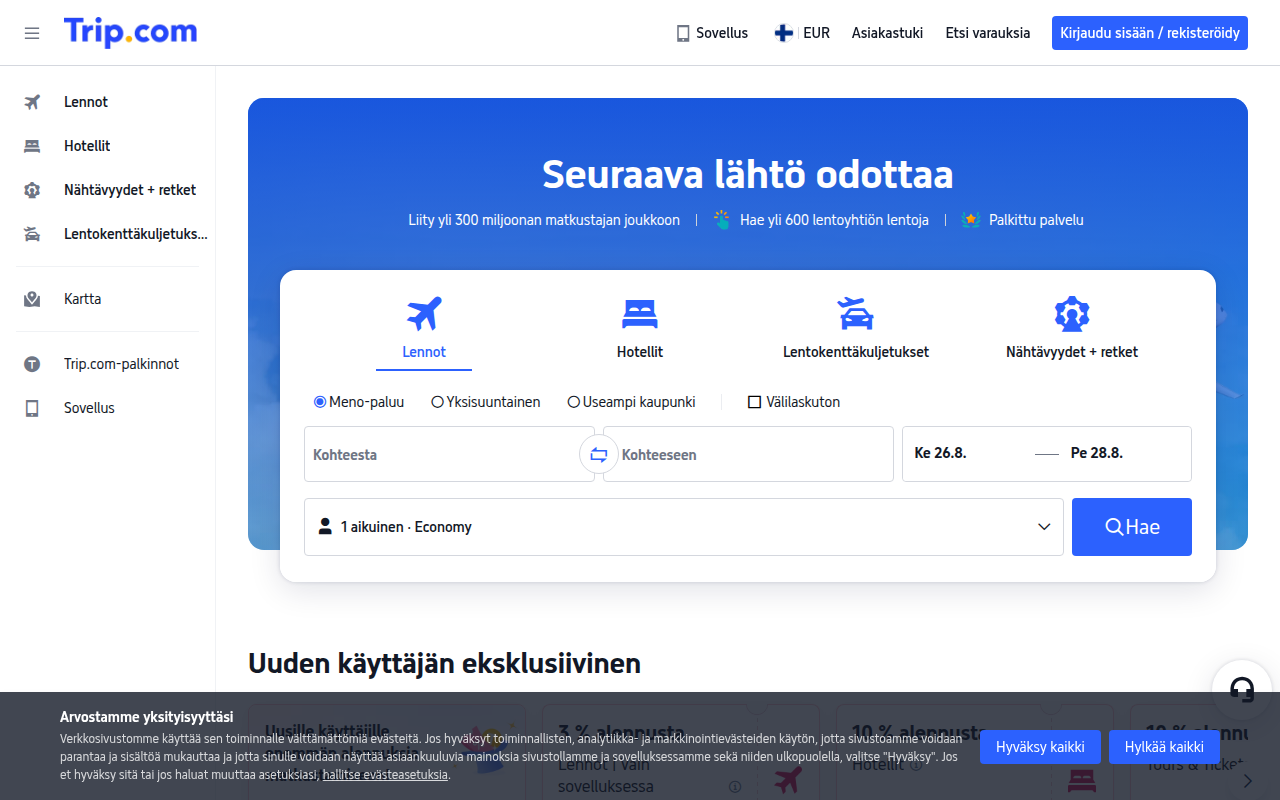Click the Hotellit sidebar label
Viewport: 1280px width, 800px height.
tap(87, 146)
